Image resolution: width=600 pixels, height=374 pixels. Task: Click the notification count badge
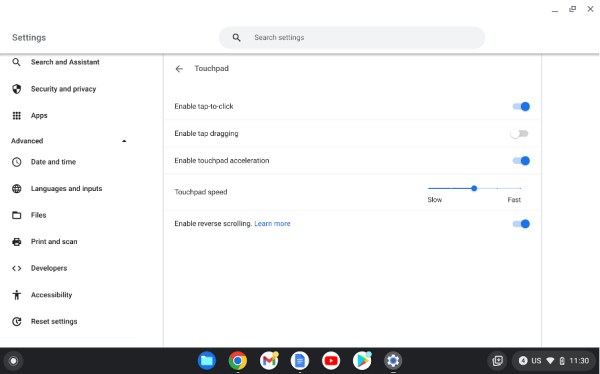(523, 361)
